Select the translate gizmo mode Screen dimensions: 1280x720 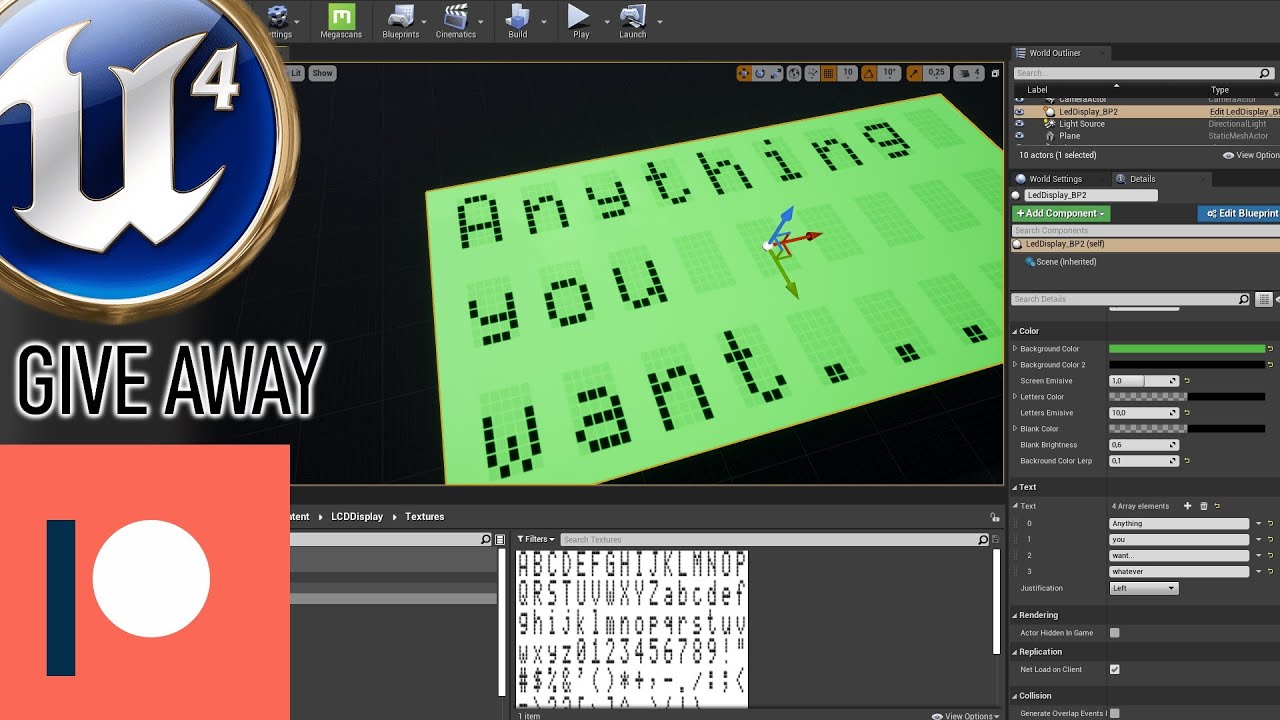point(744,73)
